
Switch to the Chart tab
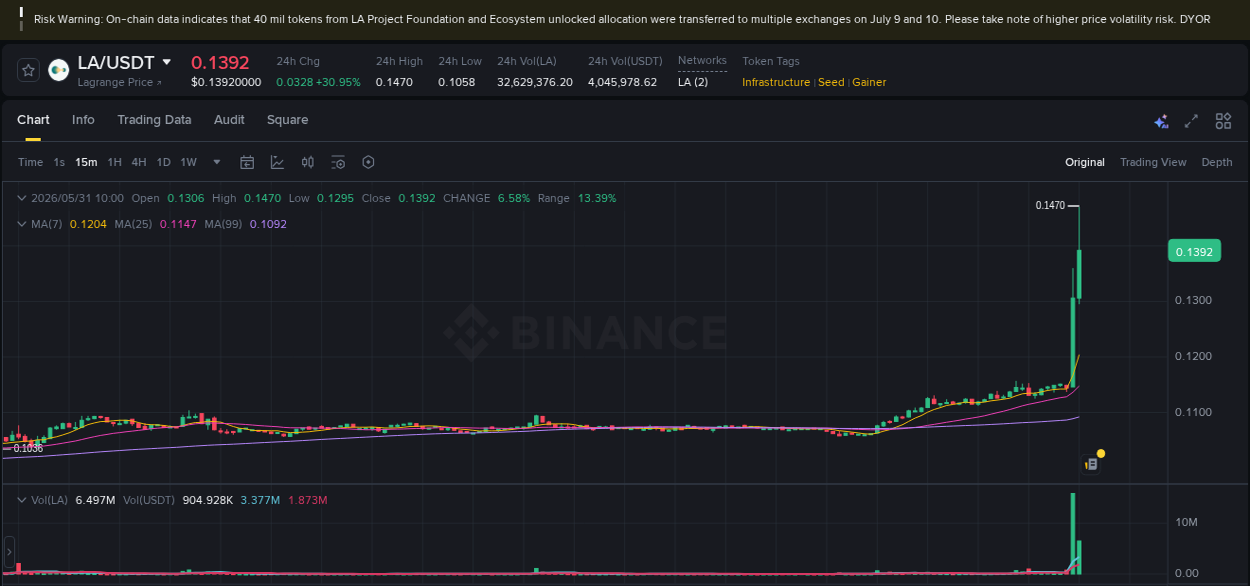point(33,120)
